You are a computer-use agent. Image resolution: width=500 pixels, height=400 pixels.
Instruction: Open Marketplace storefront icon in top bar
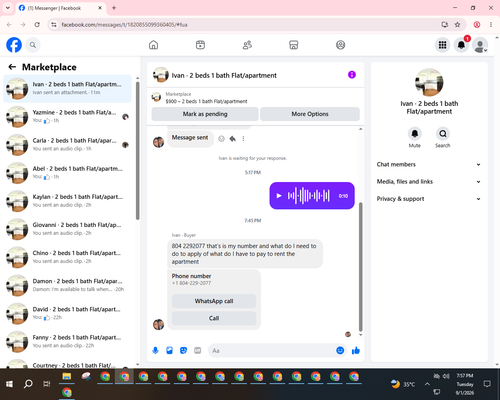point(294,45)
